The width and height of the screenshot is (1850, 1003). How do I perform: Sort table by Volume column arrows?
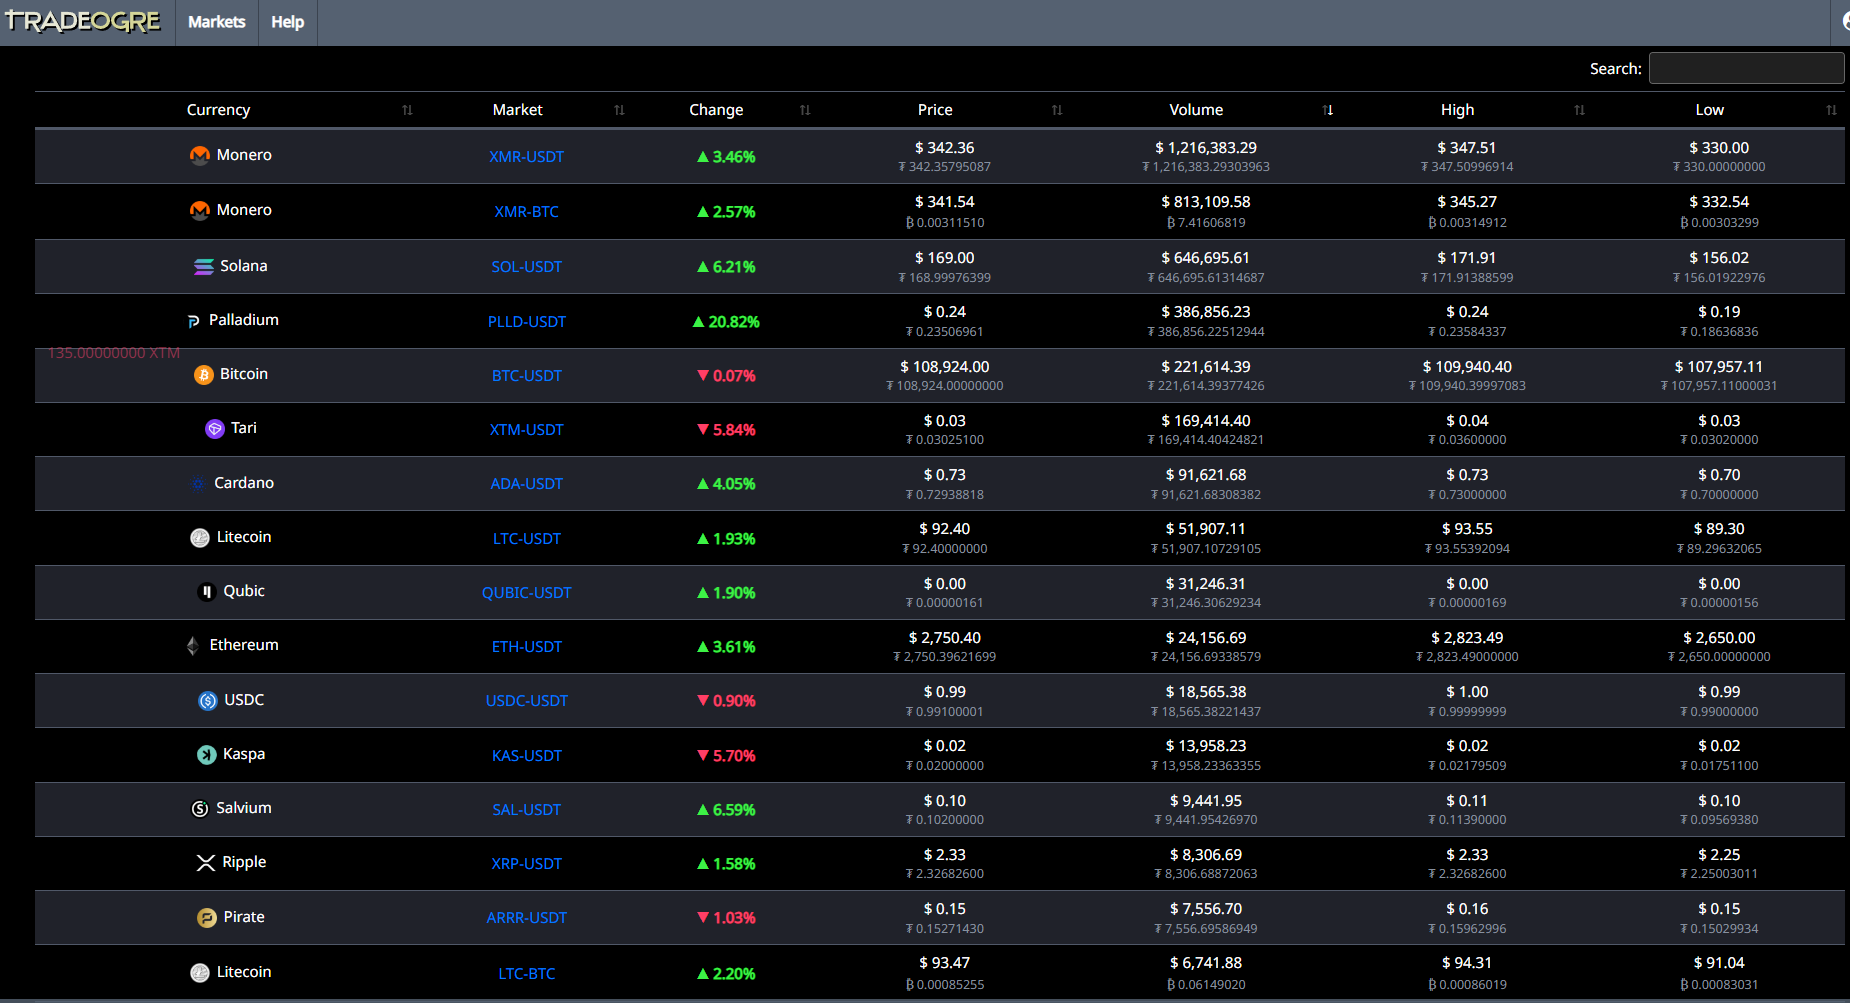pyautogui.click(x=1328, y=110)
